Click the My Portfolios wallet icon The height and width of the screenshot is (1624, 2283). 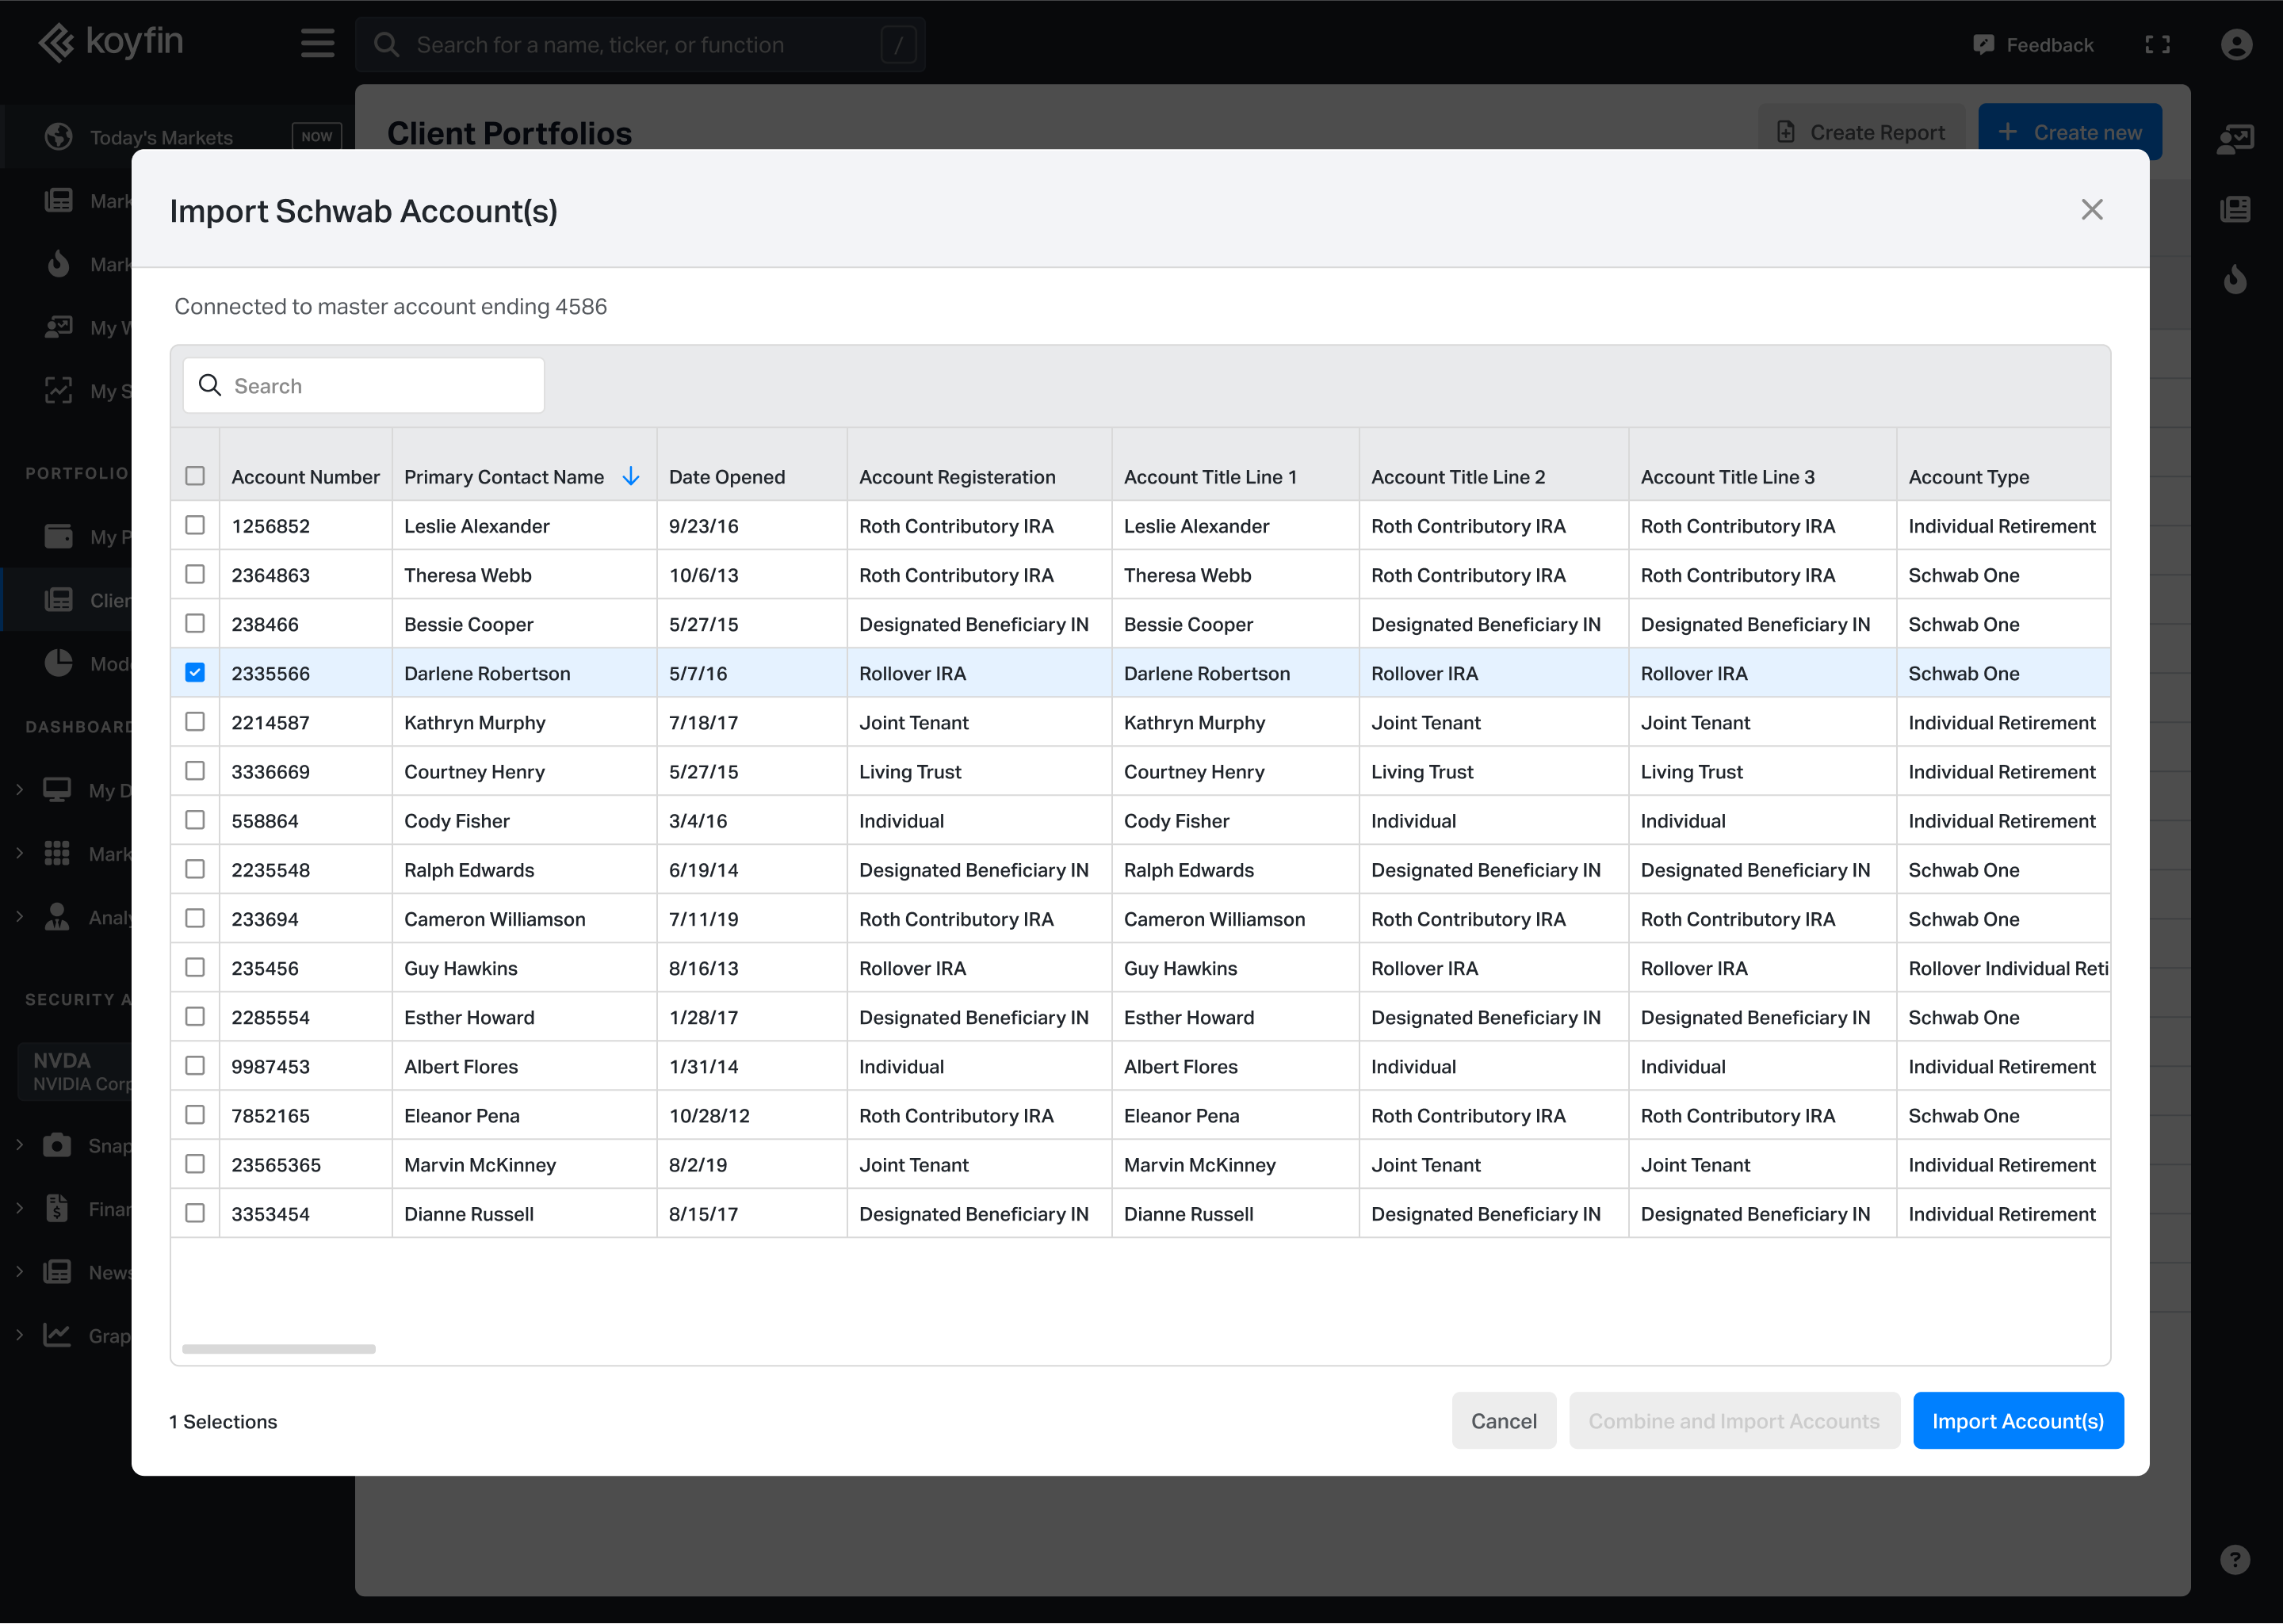point(59,536)
